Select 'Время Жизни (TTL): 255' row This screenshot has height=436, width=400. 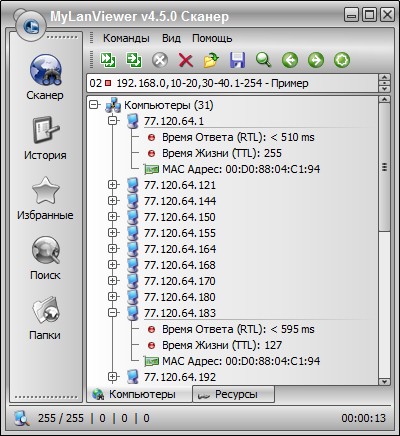tap(222, 153)
